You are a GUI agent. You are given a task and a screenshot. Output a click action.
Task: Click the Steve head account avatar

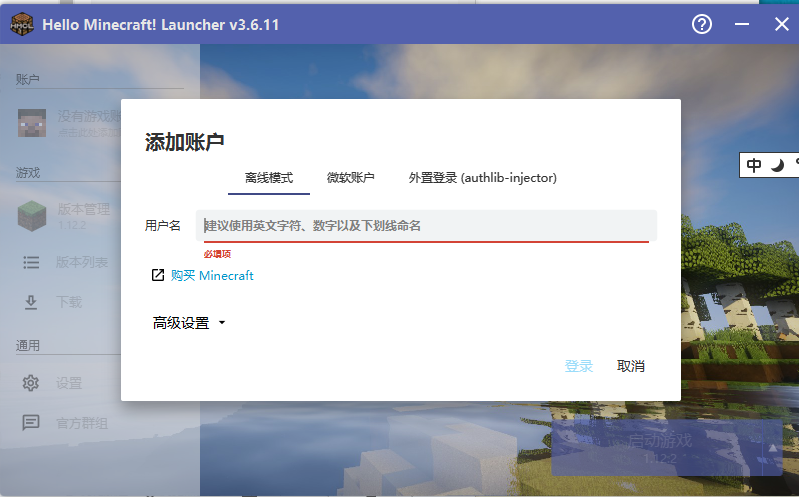coord(32,122)
